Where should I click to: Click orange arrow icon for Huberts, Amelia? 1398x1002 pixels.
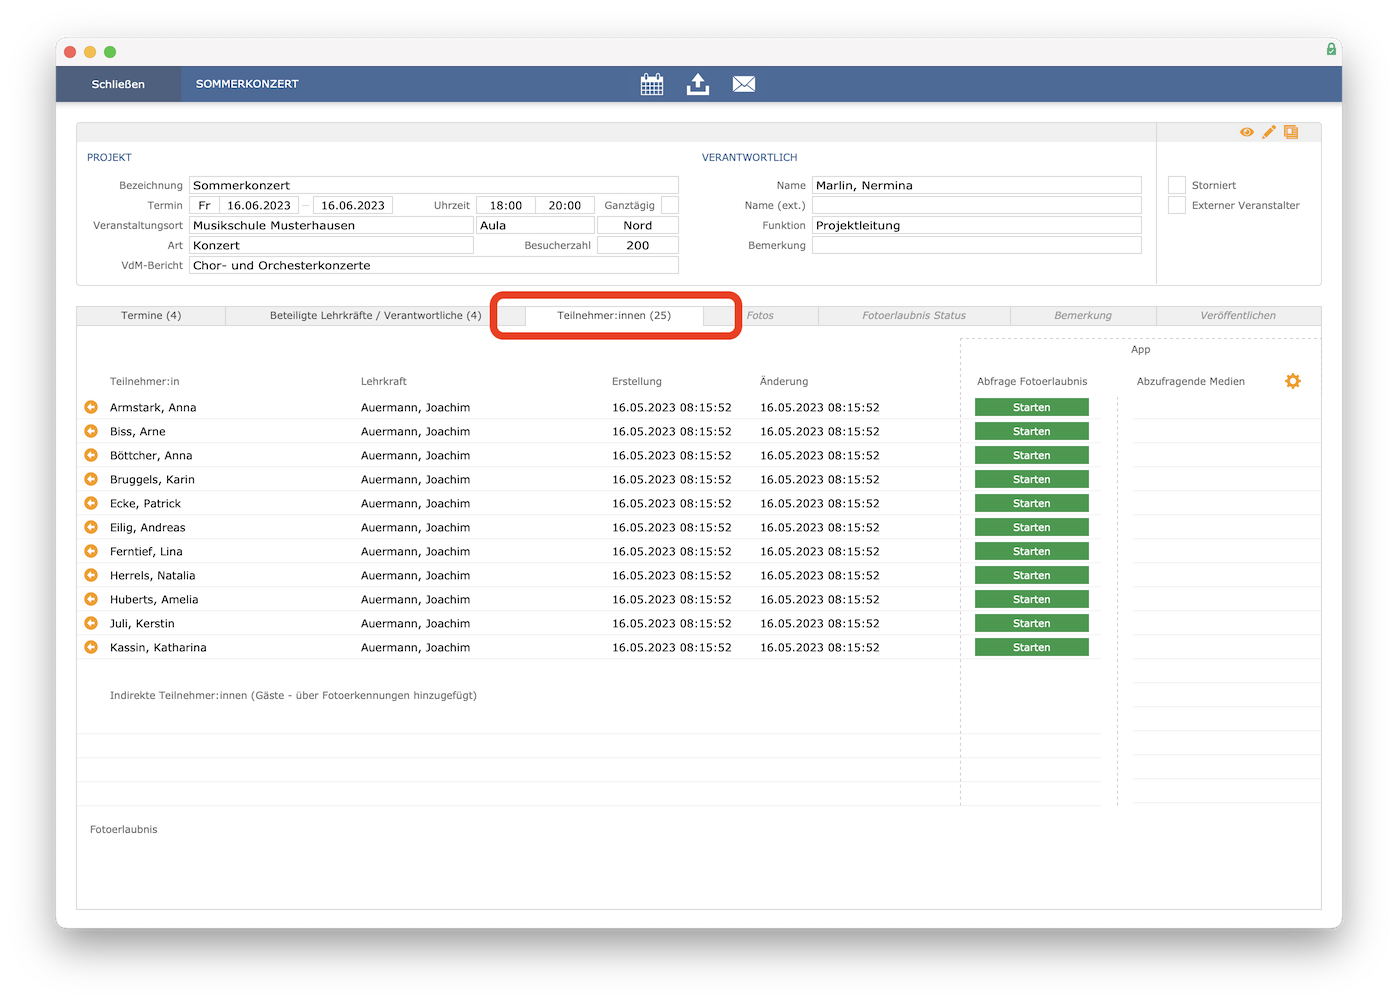[91, 599]
